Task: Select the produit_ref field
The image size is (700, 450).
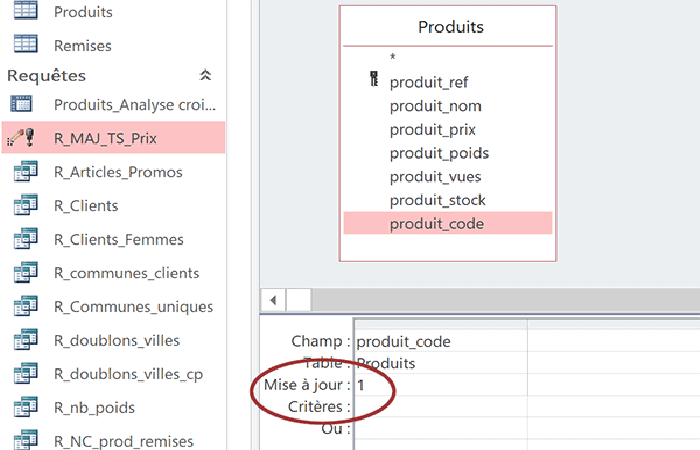Action: pyautogui.click(x=448, y=82)
